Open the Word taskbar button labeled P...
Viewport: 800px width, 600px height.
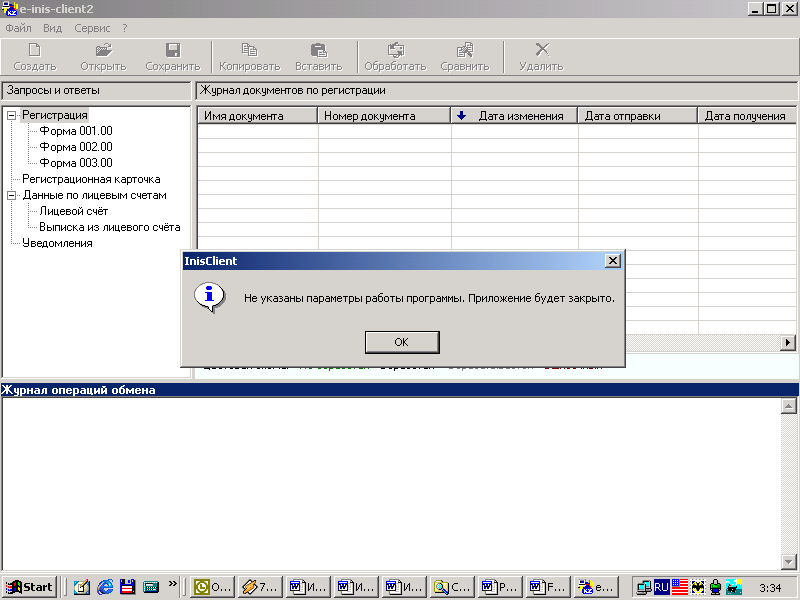point(501,587)
